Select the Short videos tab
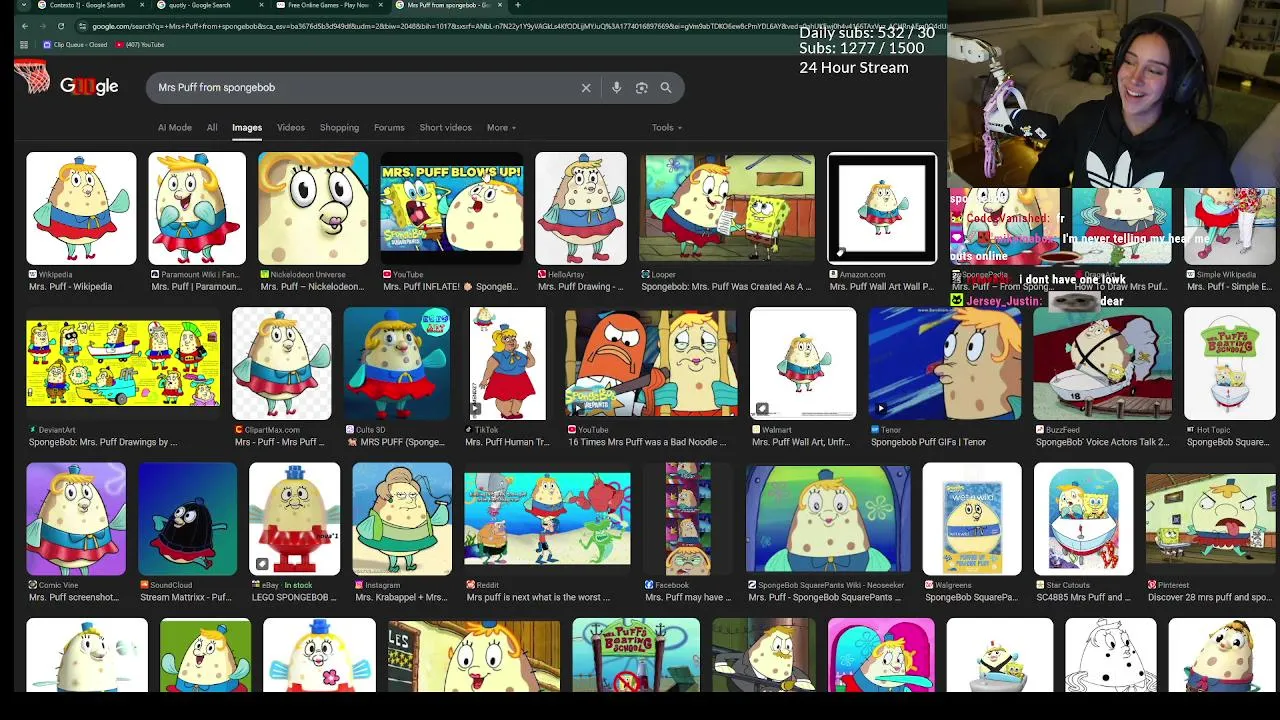 coord(445,128)
